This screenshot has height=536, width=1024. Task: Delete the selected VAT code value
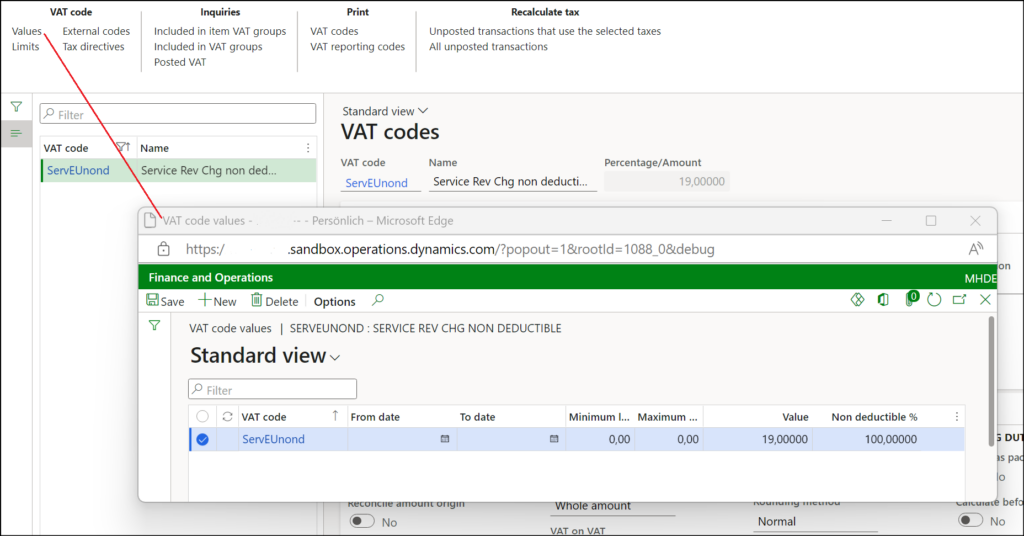[x=275, y=301]
